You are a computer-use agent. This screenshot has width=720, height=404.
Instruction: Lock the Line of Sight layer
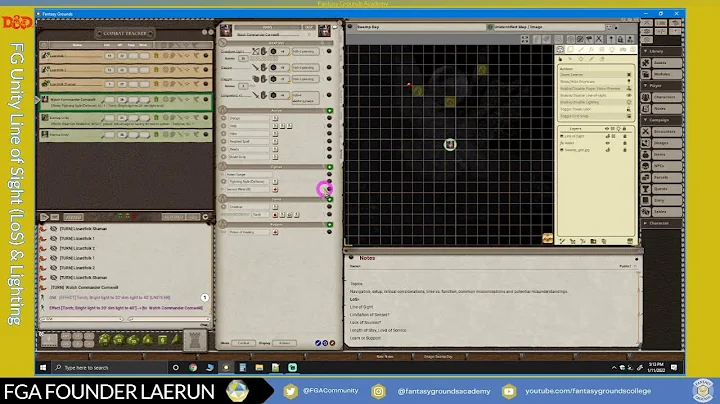pos(624,136)
